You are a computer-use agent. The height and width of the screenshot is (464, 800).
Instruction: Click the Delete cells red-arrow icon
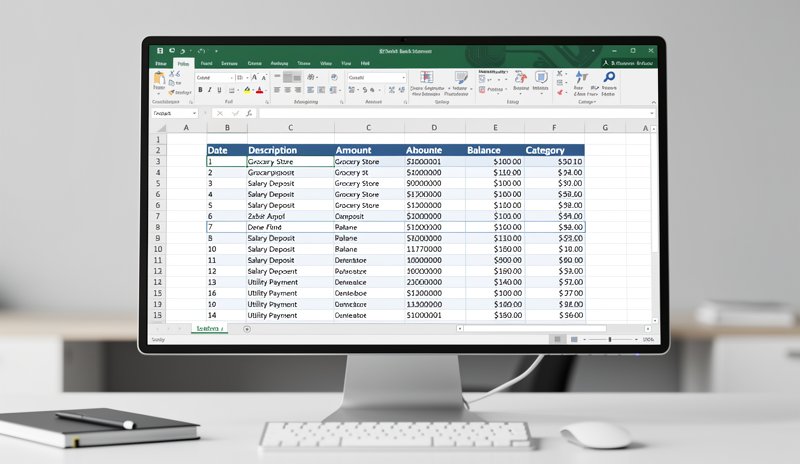521,78
